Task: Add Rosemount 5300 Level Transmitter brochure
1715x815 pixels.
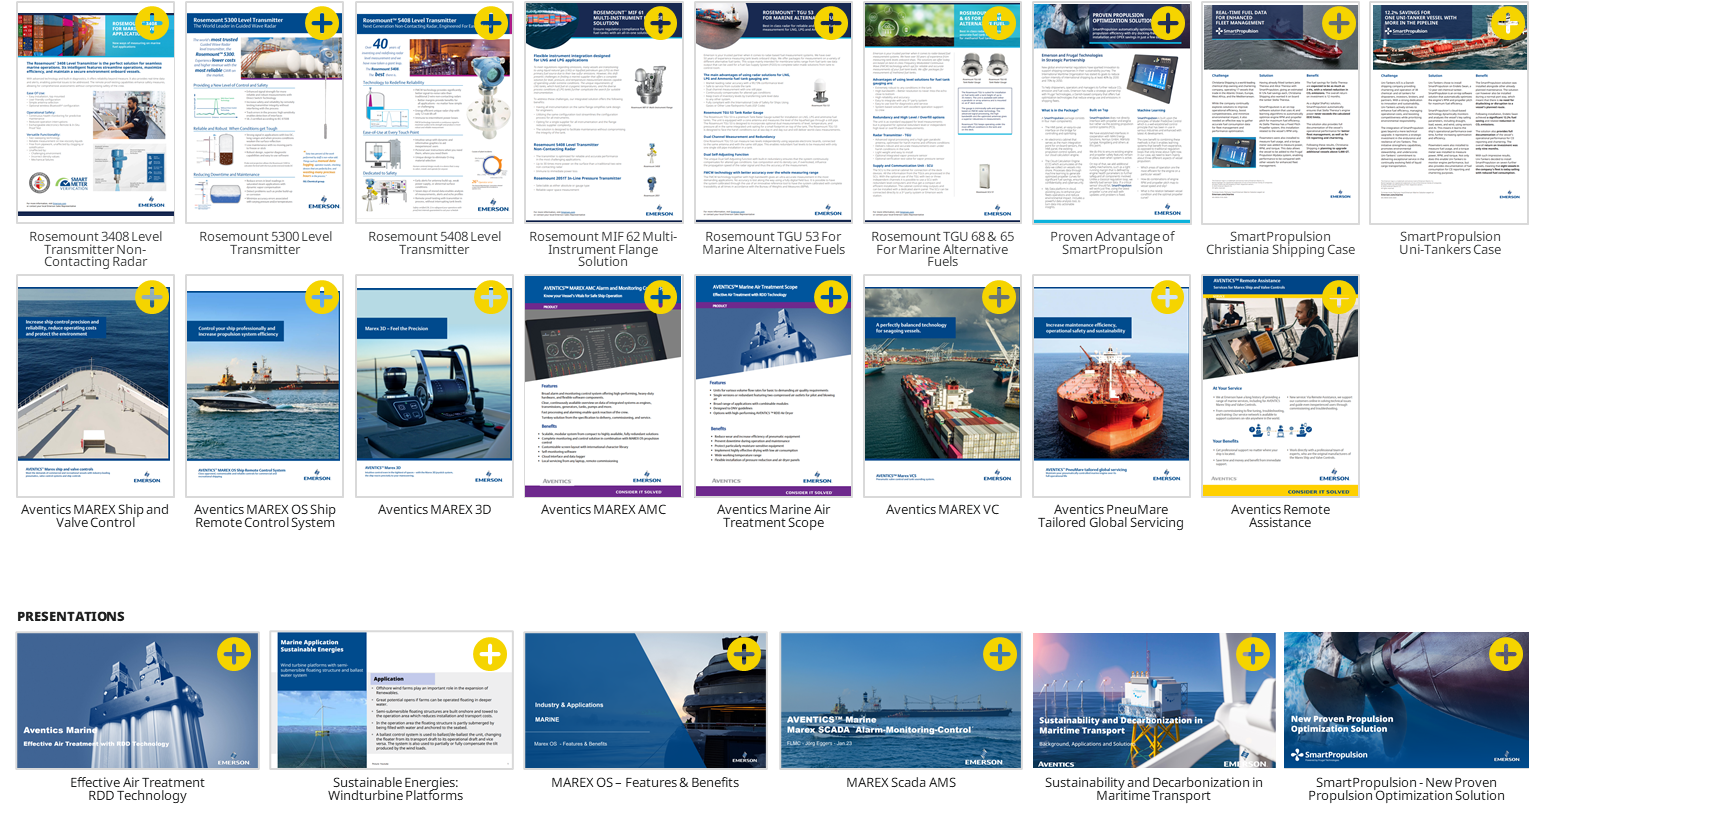Action: pos(322,23)
